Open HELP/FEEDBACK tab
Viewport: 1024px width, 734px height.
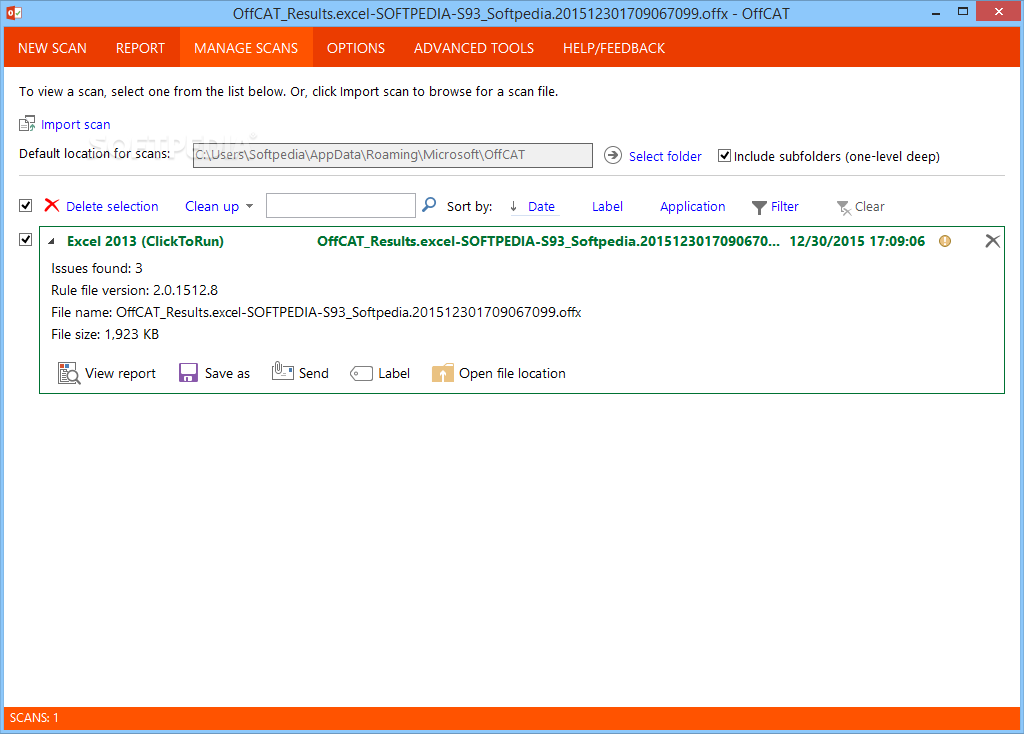coord(614,48)
